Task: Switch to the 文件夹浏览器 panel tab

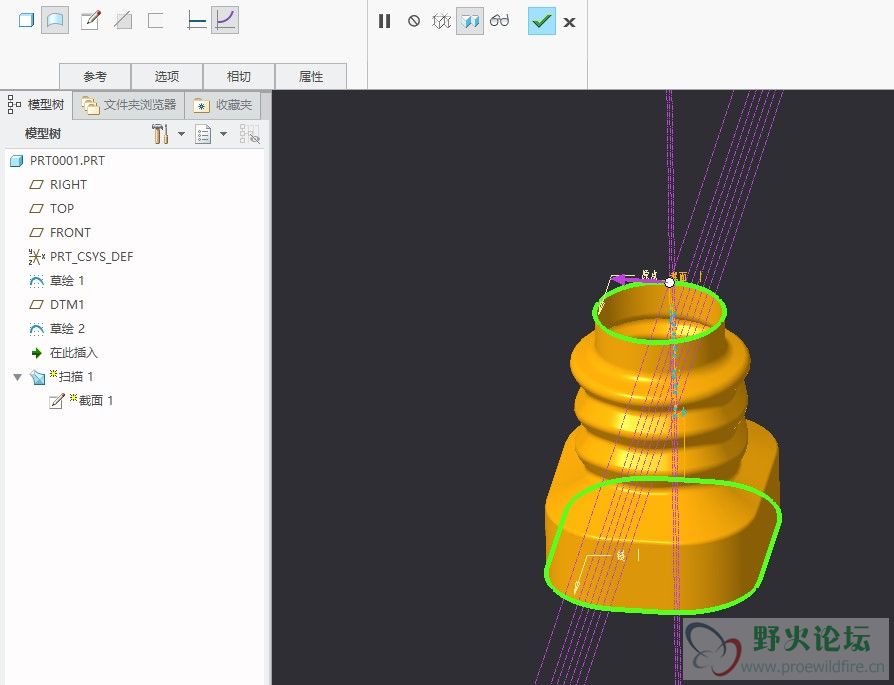Action: [x=129, y=105]
